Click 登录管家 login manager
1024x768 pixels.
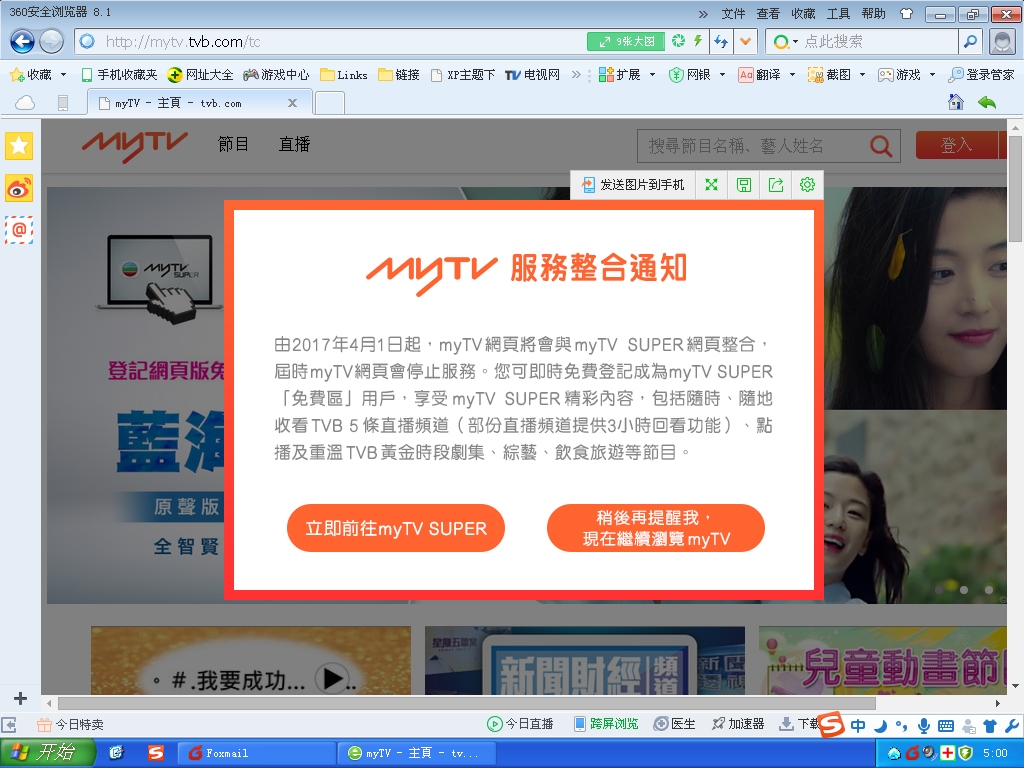click(x=982, y=75)
